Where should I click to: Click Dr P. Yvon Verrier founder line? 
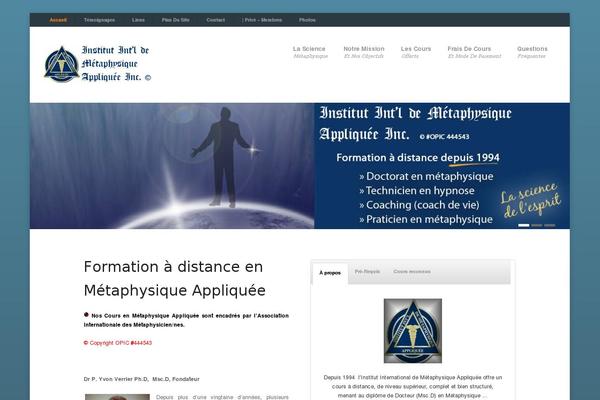click(142, 379)
